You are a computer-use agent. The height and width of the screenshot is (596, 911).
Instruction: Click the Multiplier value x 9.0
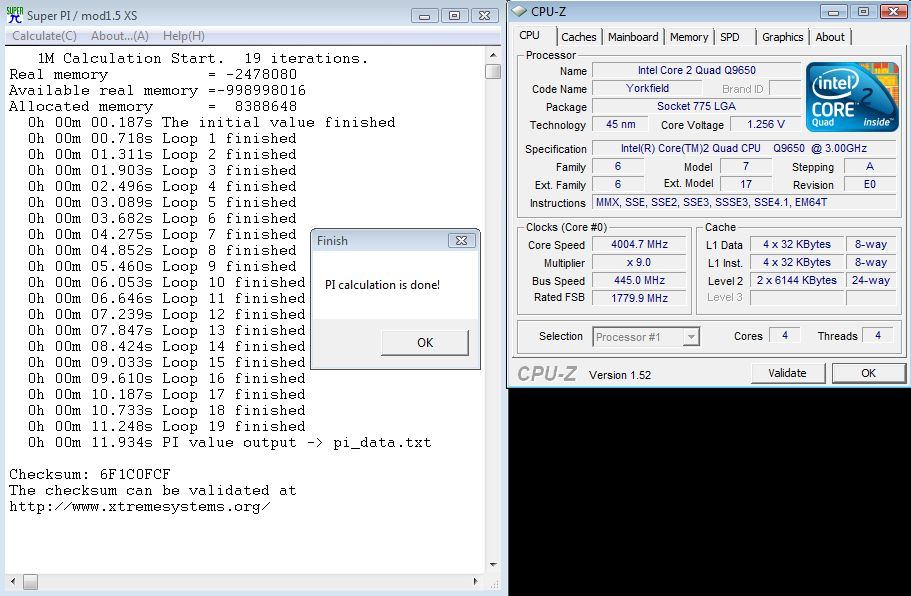639,263
